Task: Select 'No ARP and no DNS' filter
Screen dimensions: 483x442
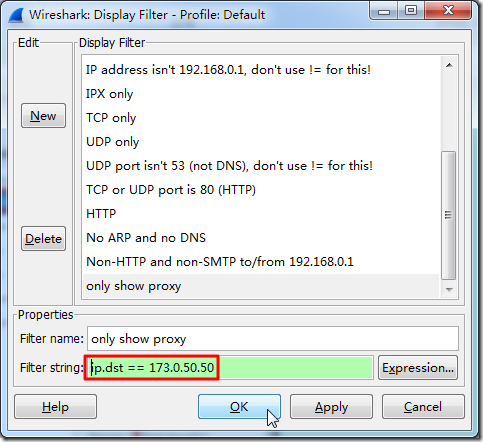Action: pos(261,238)
